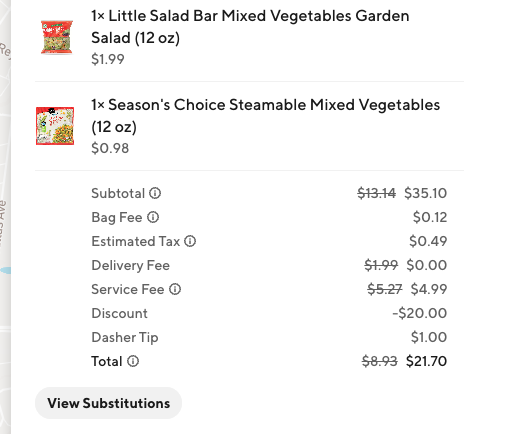Select Little Salad Bar Garden Salad item name
Screen dimensions: 505x434
pyautogui.click(x=250, y=27)
